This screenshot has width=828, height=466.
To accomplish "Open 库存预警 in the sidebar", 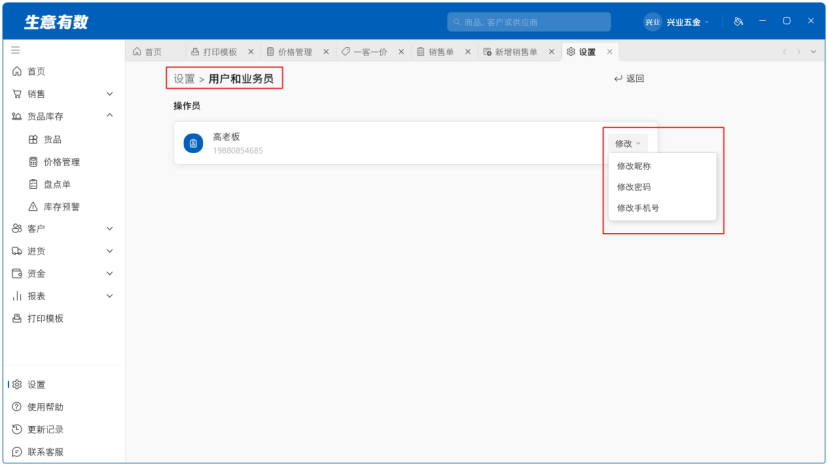I will (63, 207).
